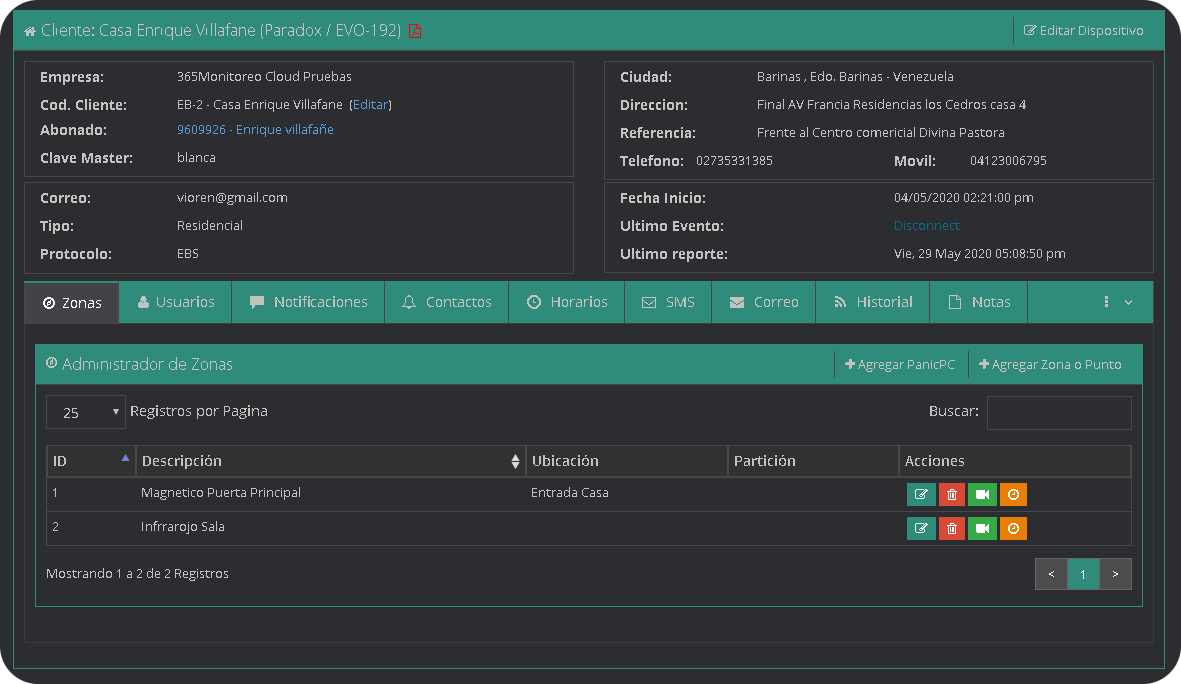The width and height of the screenshot is (1181, 684).
Task: Click the PDF export icon beside client title
Action: tap(415, 31)
